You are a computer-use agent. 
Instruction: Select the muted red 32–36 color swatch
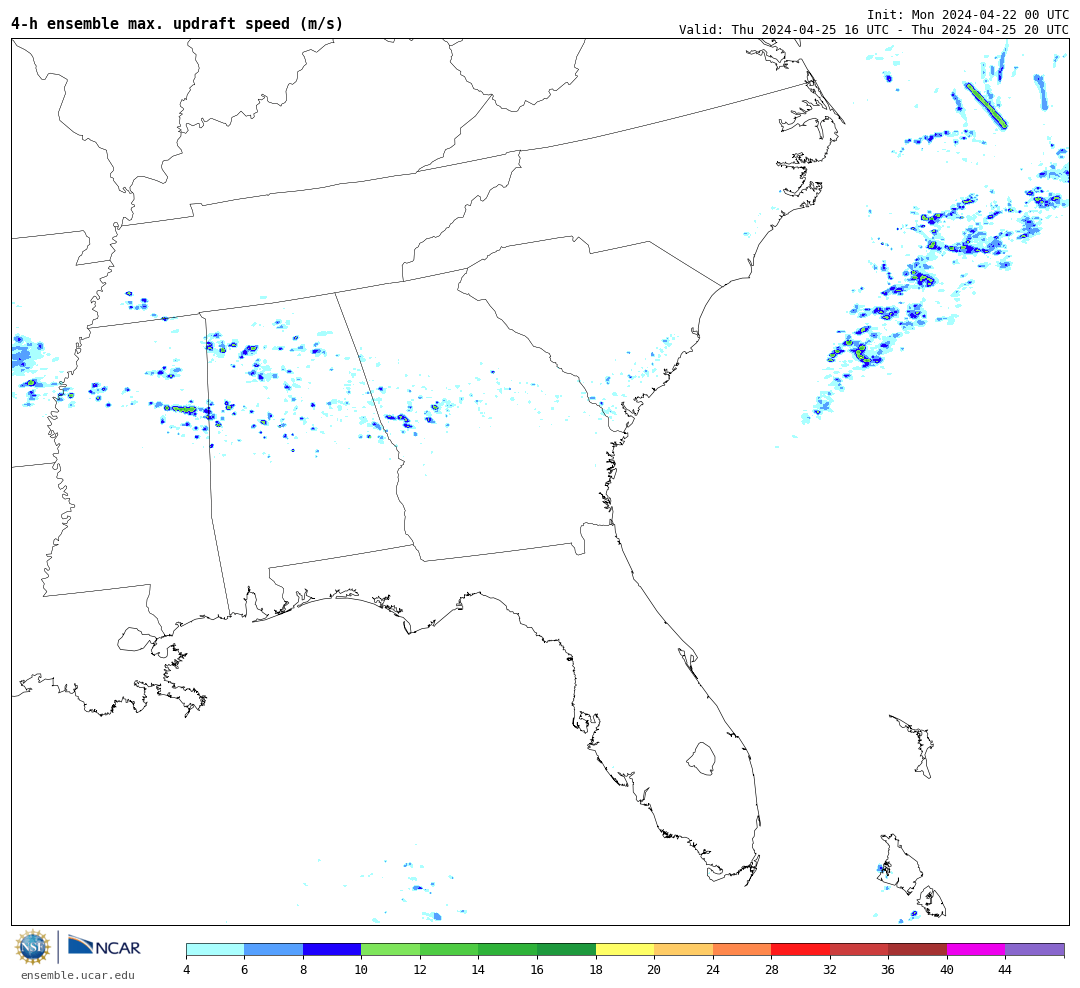pyautogui.click(x=859, y=950)
